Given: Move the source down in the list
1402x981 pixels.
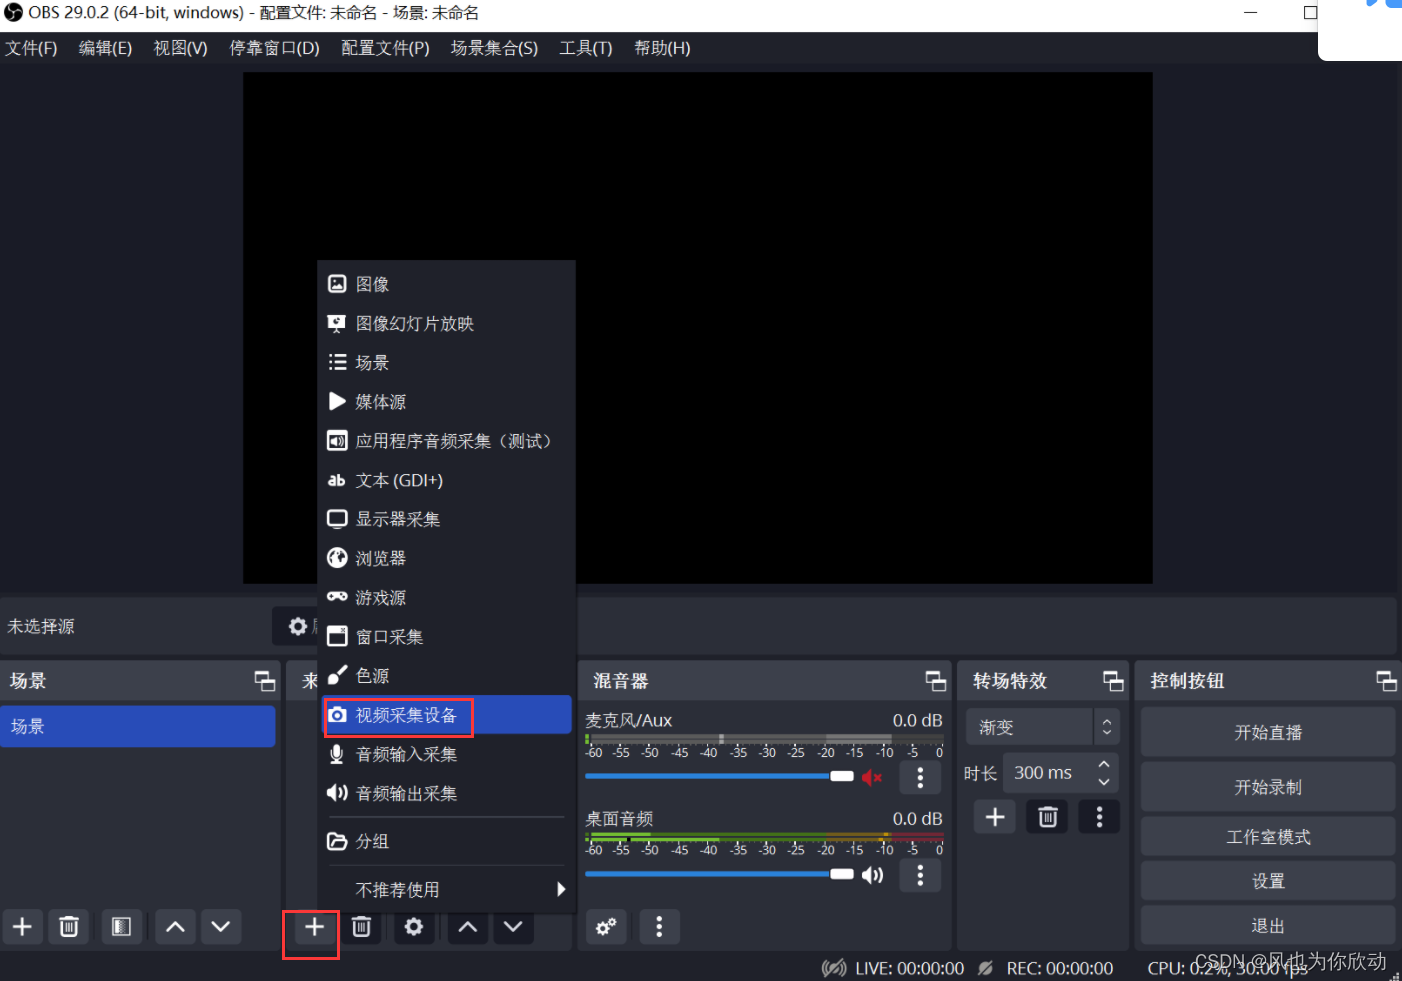Looking at the screenshot, I should click(513, 927).
